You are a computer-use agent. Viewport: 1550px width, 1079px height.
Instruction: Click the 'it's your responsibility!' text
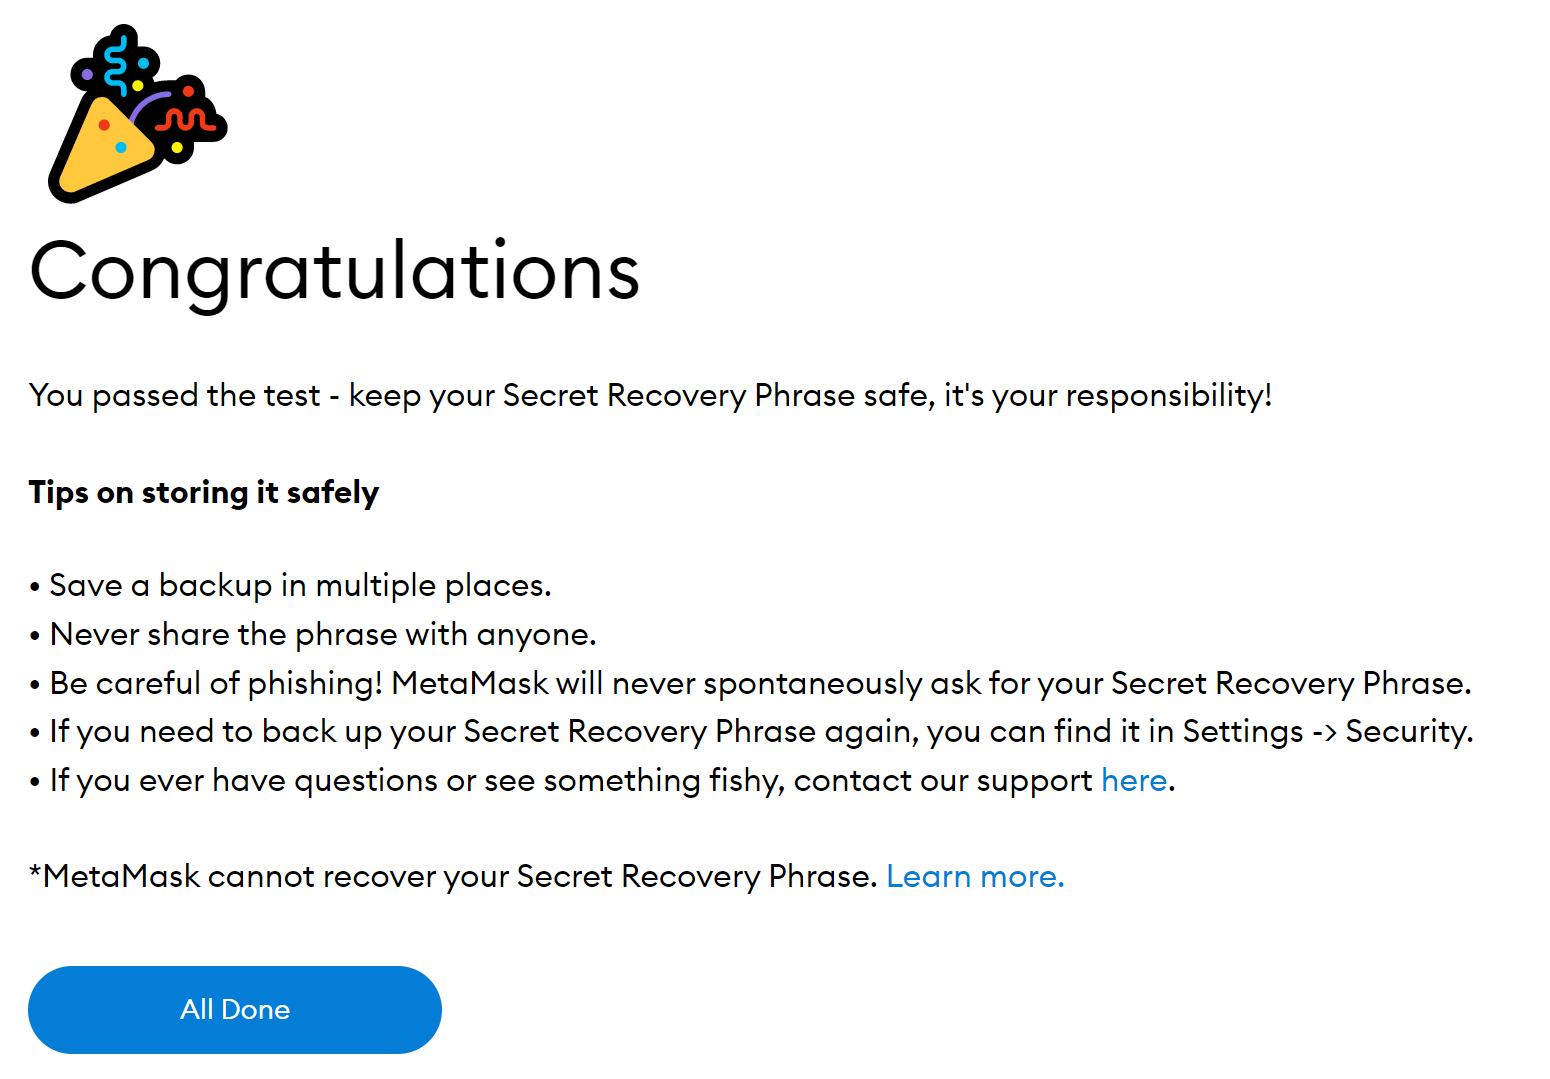[x=1108, y=395]
